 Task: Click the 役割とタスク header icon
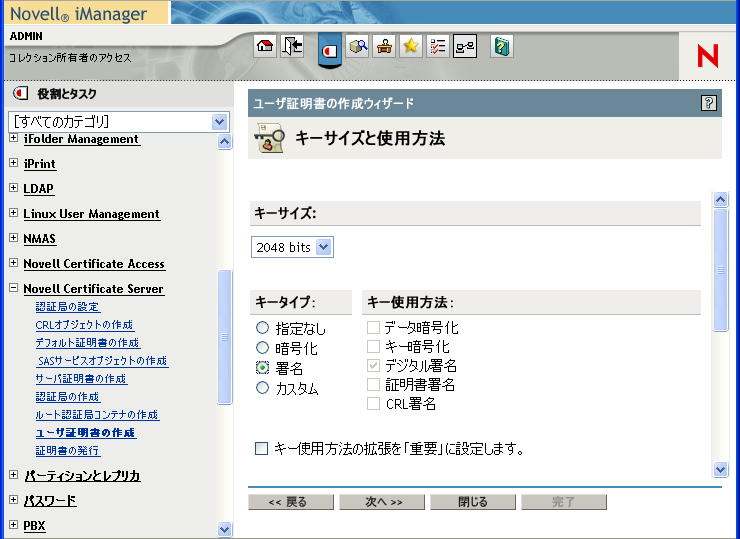point(20,93)
